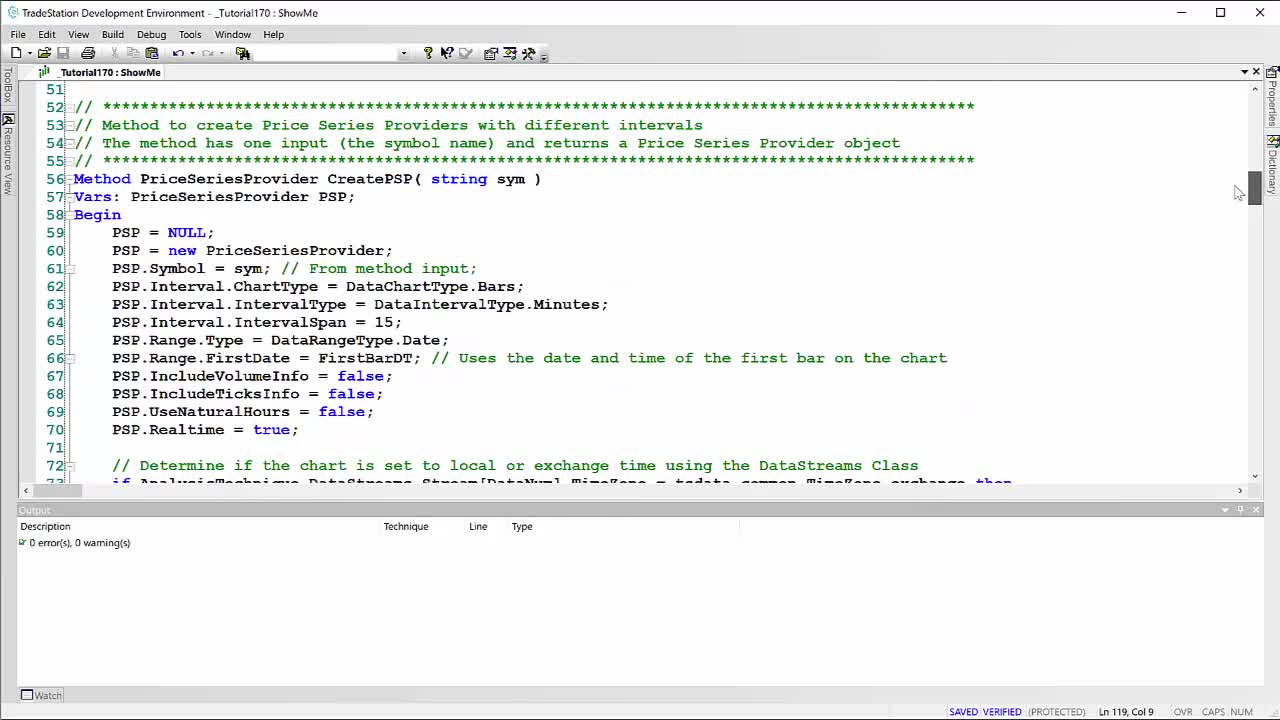Open the Resource View side panel tab
The width and height of the screenshot is (1280, 720).
point(8,154)
